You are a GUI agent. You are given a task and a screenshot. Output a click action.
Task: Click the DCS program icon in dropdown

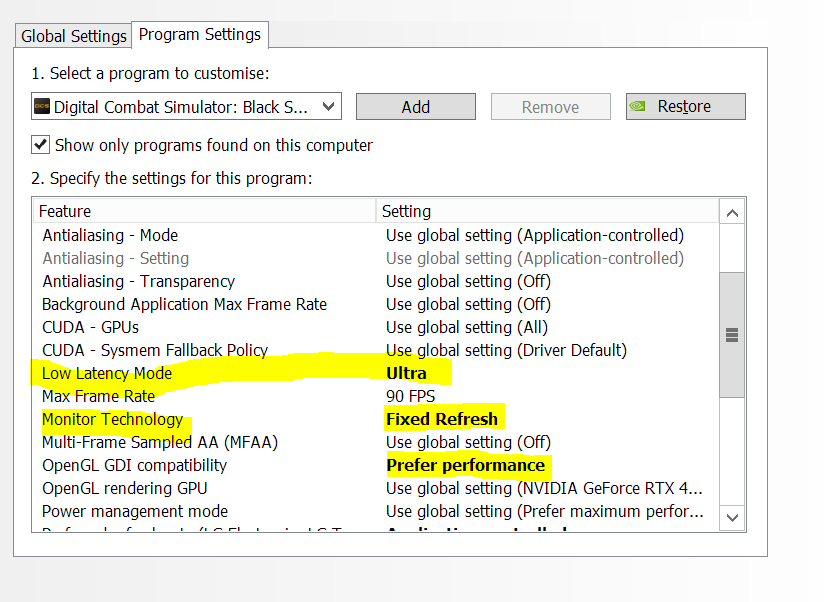(42, 107)
